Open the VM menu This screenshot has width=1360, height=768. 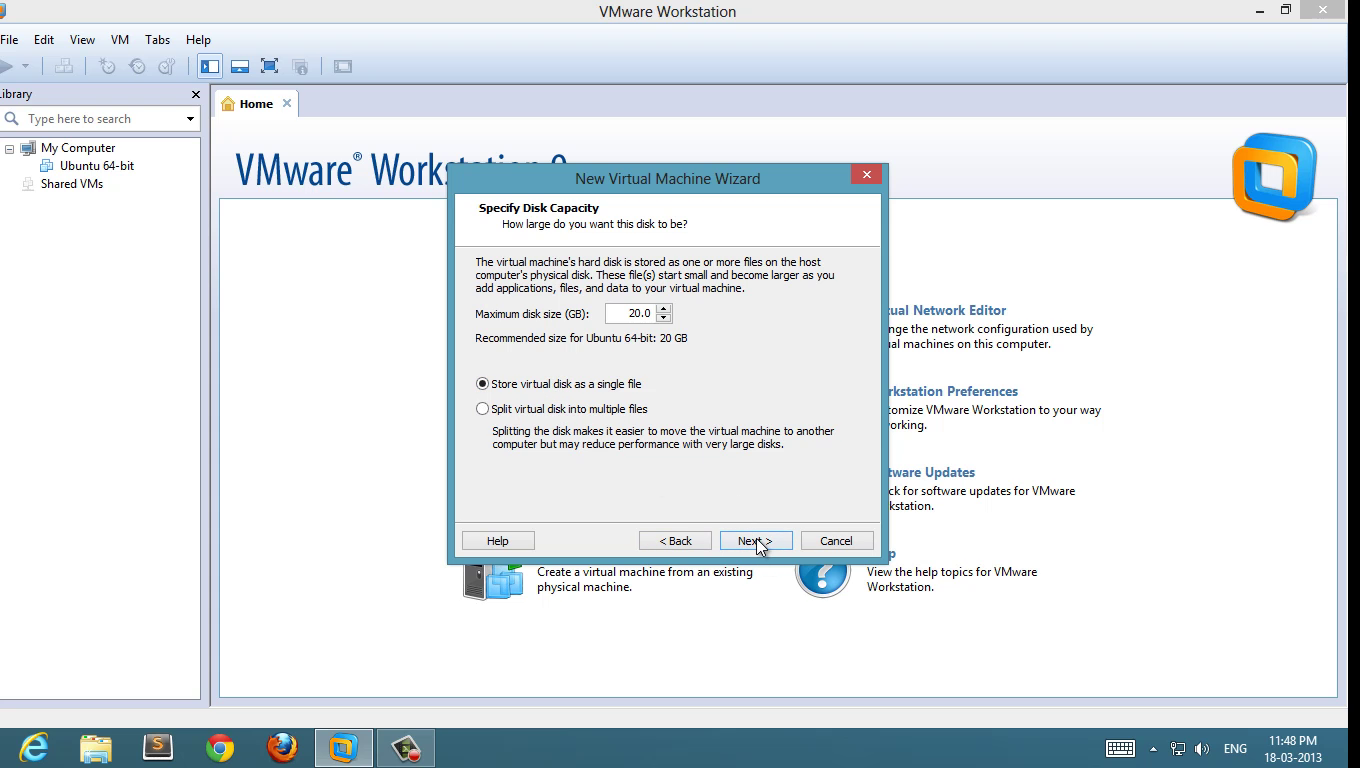click(120, 40)
